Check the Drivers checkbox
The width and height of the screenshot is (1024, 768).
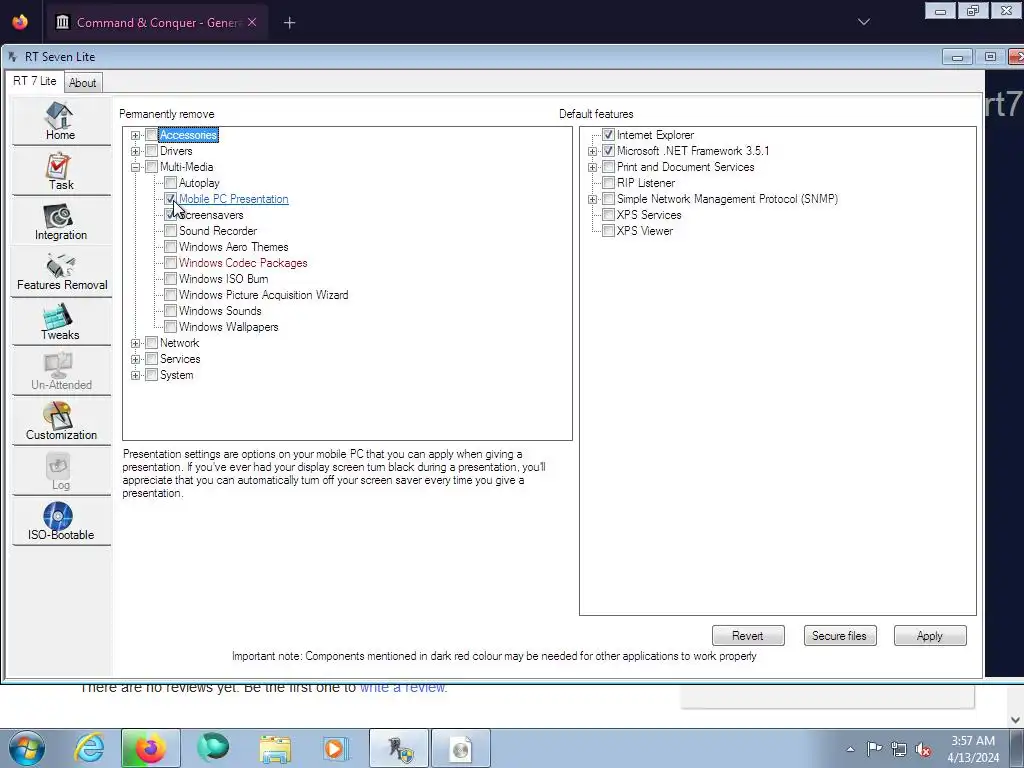152,151
